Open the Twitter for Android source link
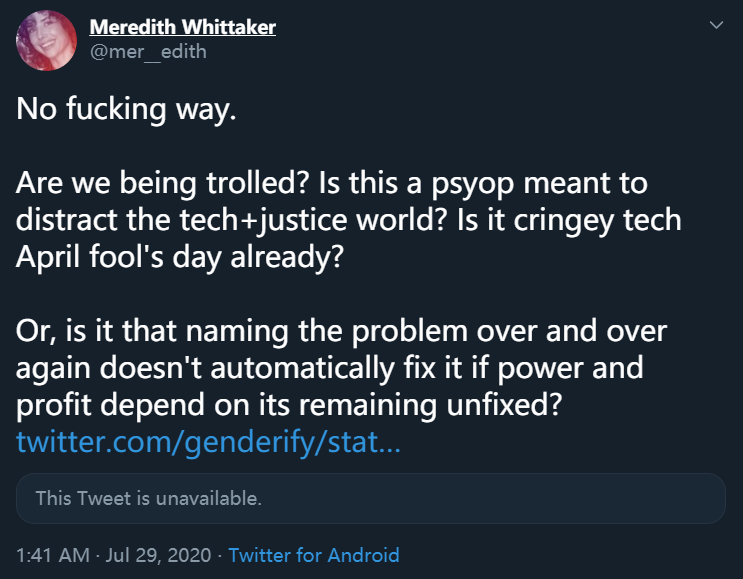The width and height of the screenshot is (743, 579). point(314,555)
